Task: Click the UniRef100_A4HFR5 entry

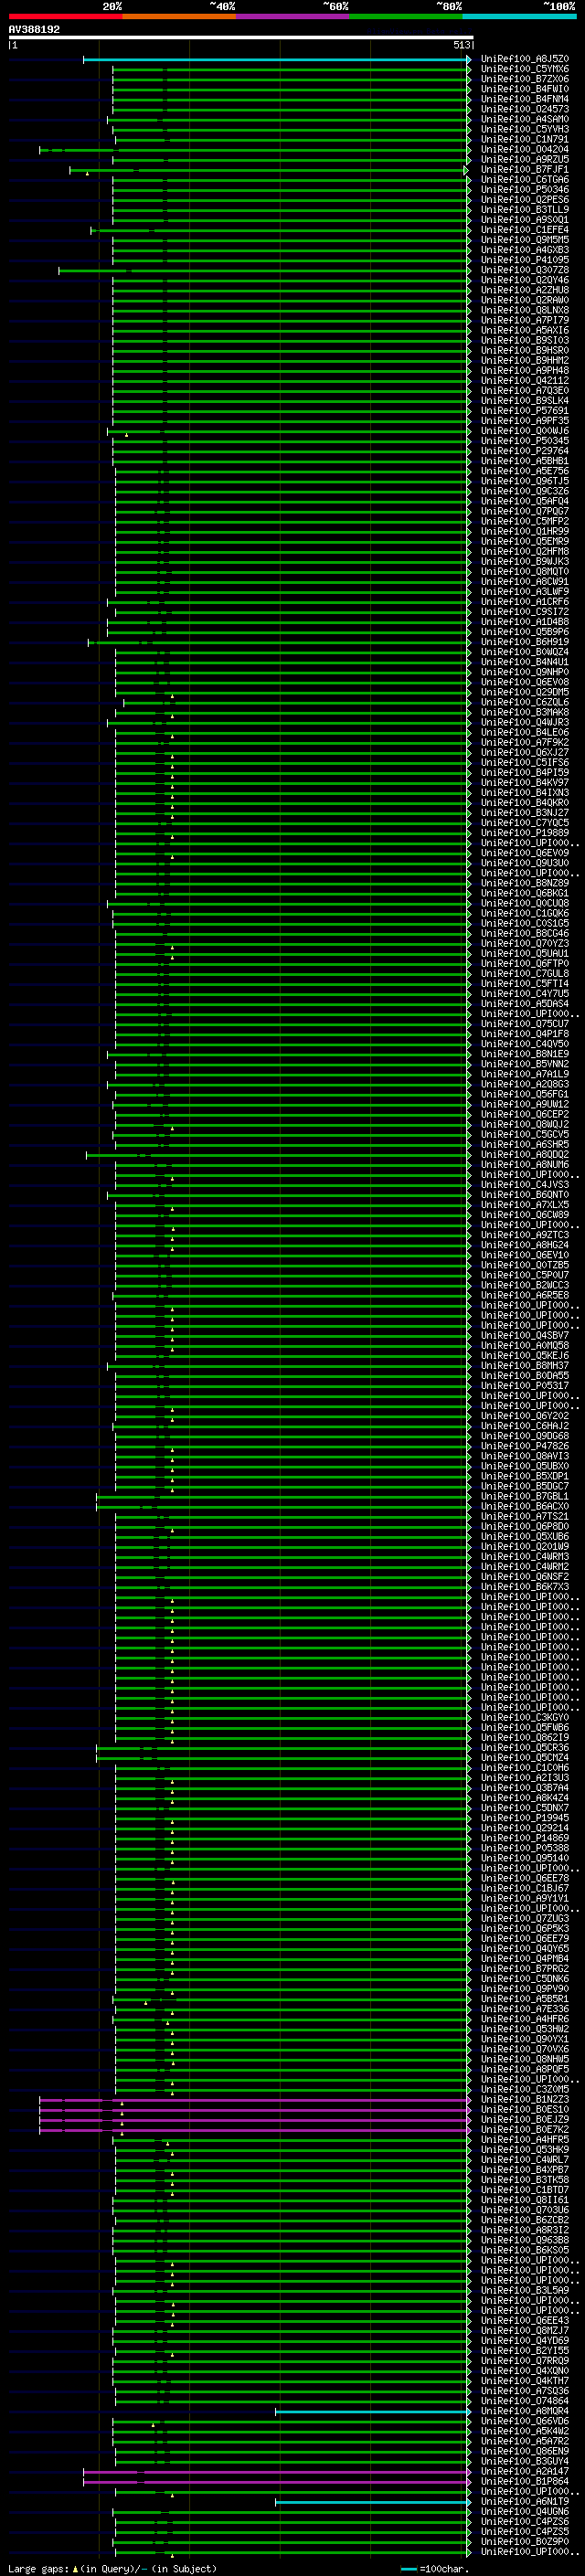Action: pyautogui.click(x=525, y=2140)
